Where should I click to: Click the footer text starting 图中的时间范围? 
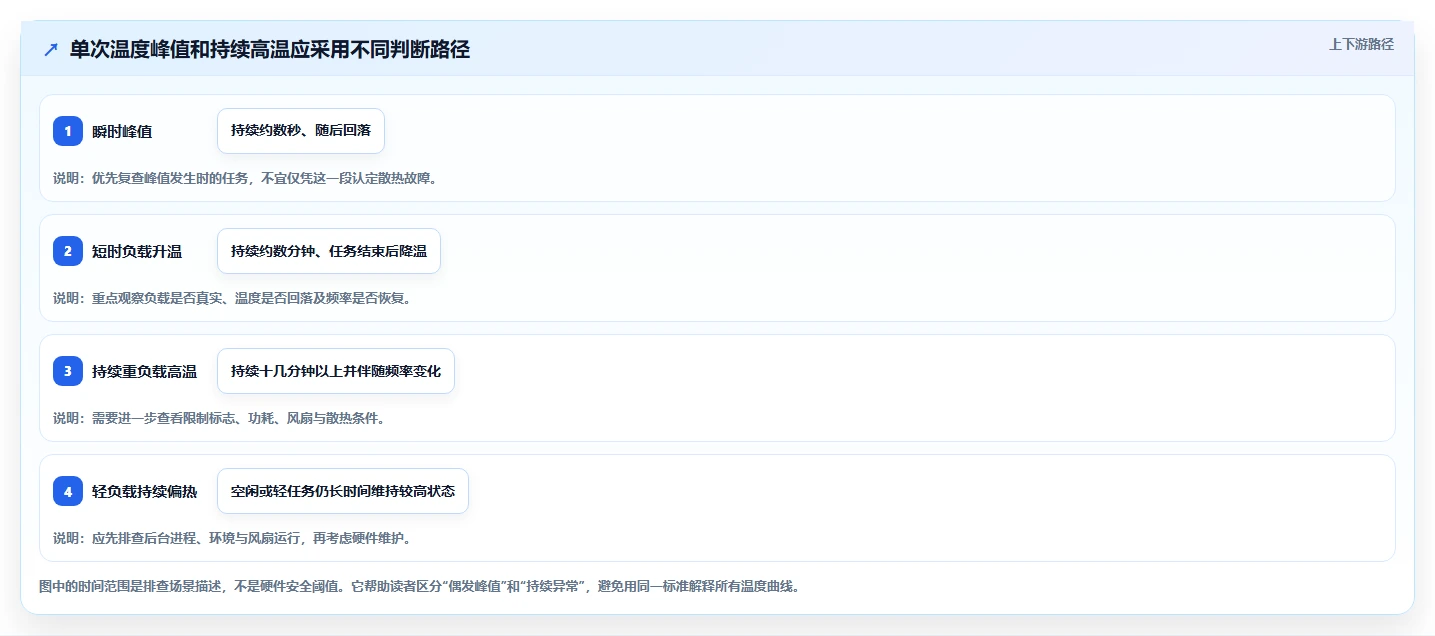coord(419,586)
